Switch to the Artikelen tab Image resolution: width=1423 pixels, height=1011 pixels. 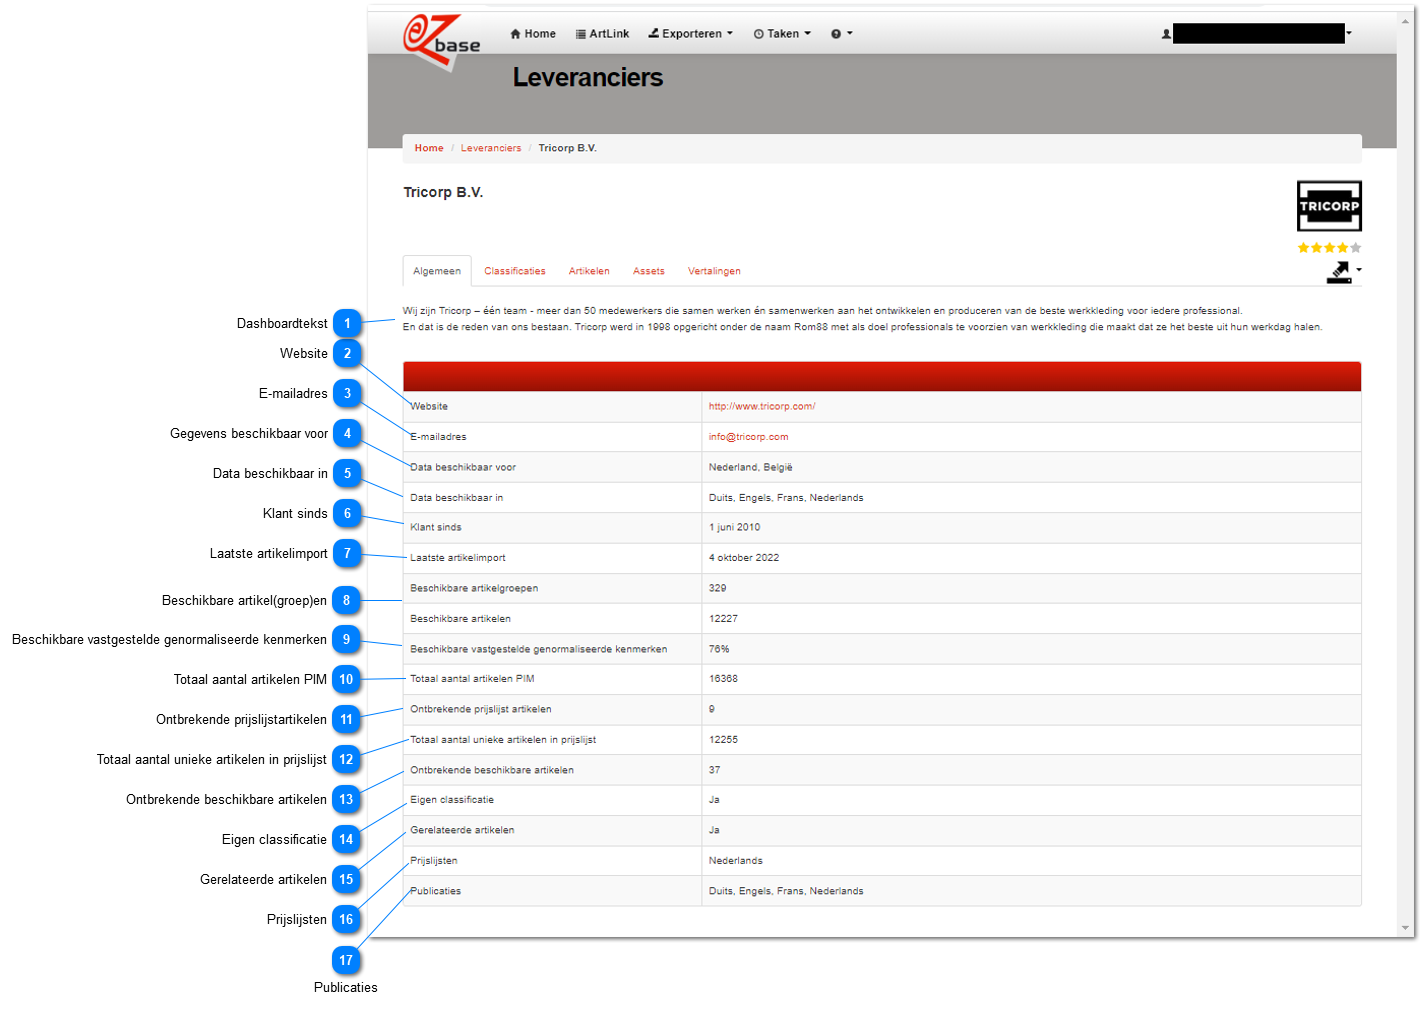(589, 271)
